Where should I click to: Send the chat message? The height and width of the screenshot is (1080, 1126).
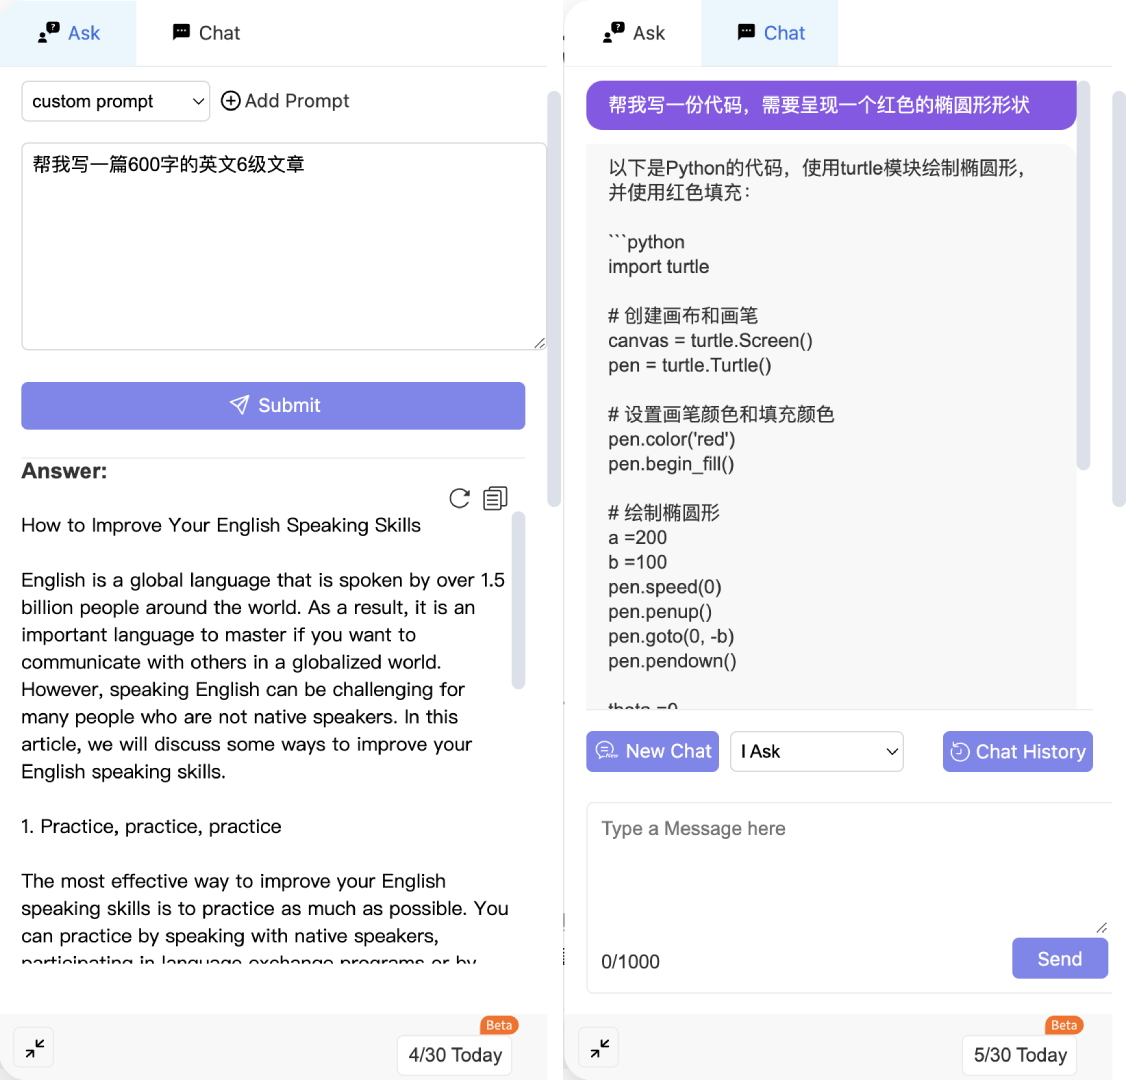[x=1059, y=959]
